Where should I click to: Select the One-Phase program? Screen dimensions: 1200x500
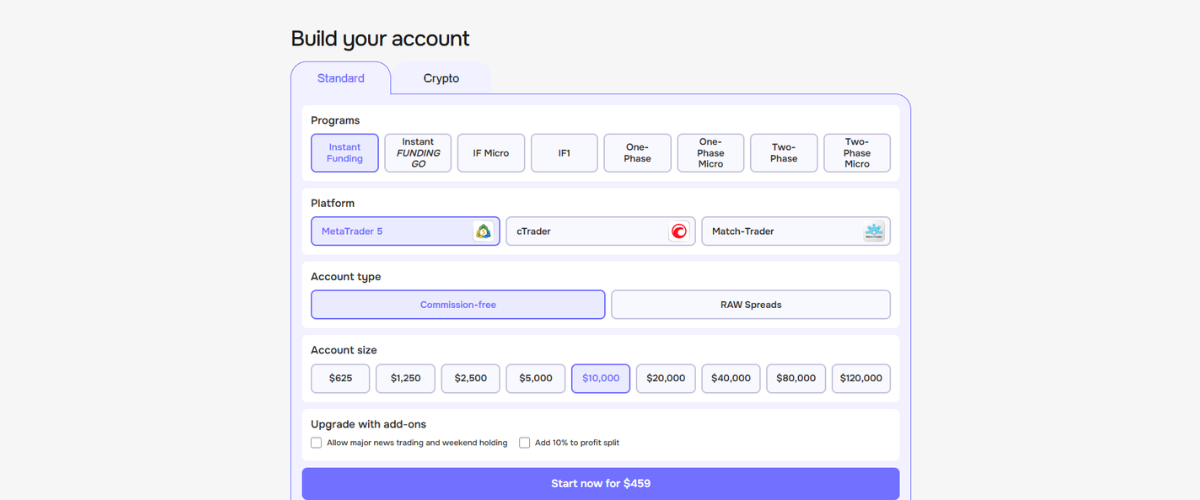click(x=637, y=153)
